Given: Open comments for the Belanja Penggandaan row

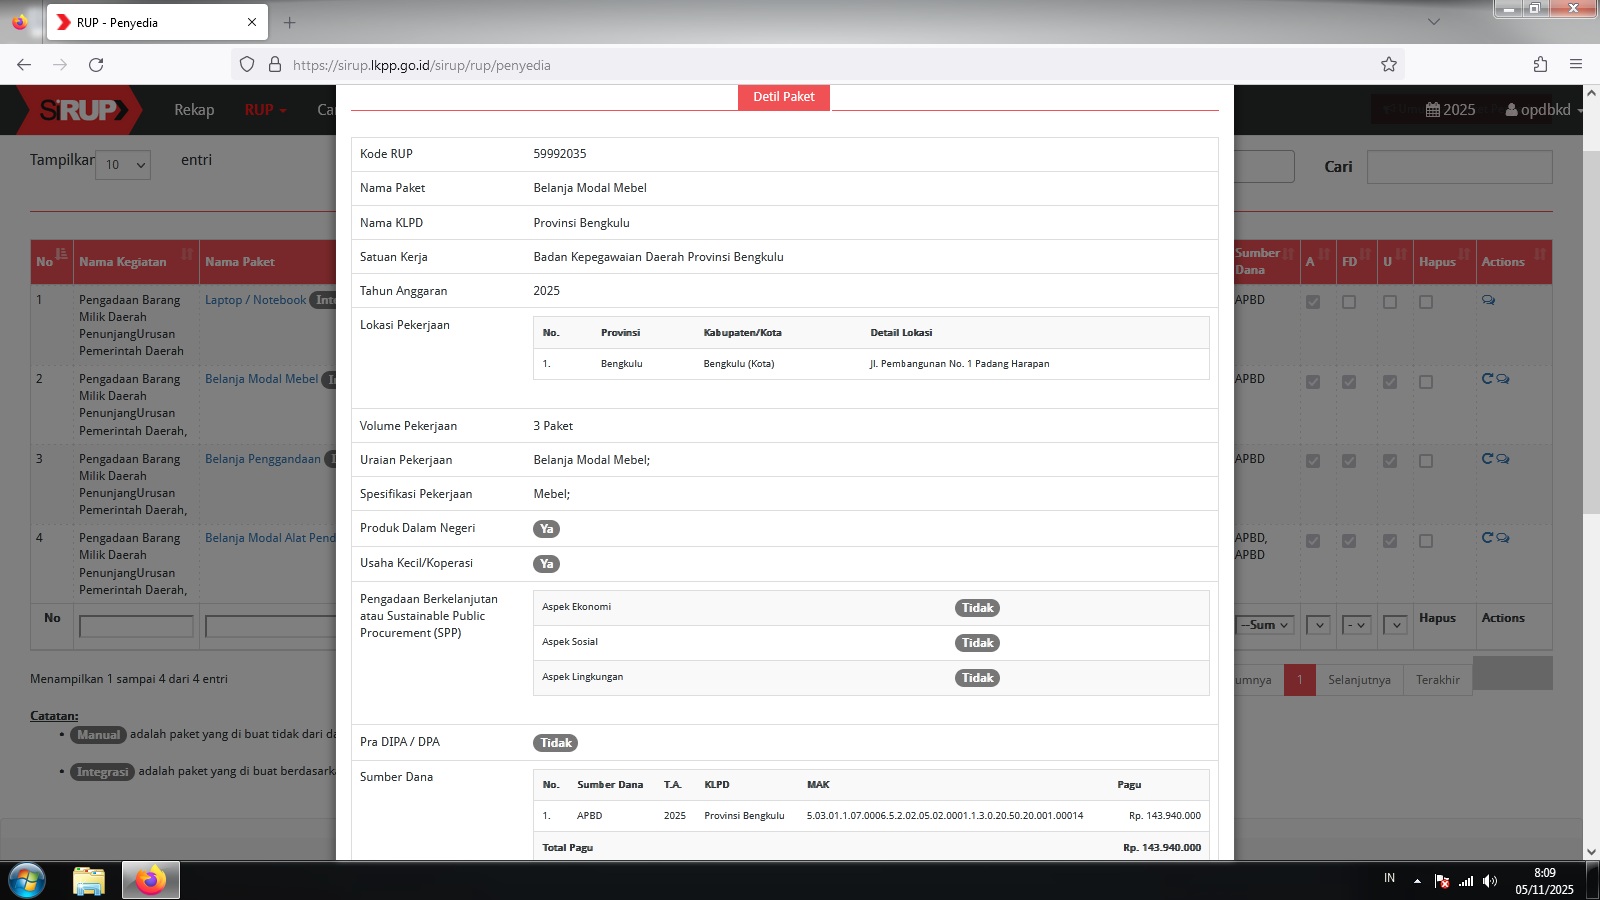Looking at the screenshot, I should click(x=1502, y=459).
